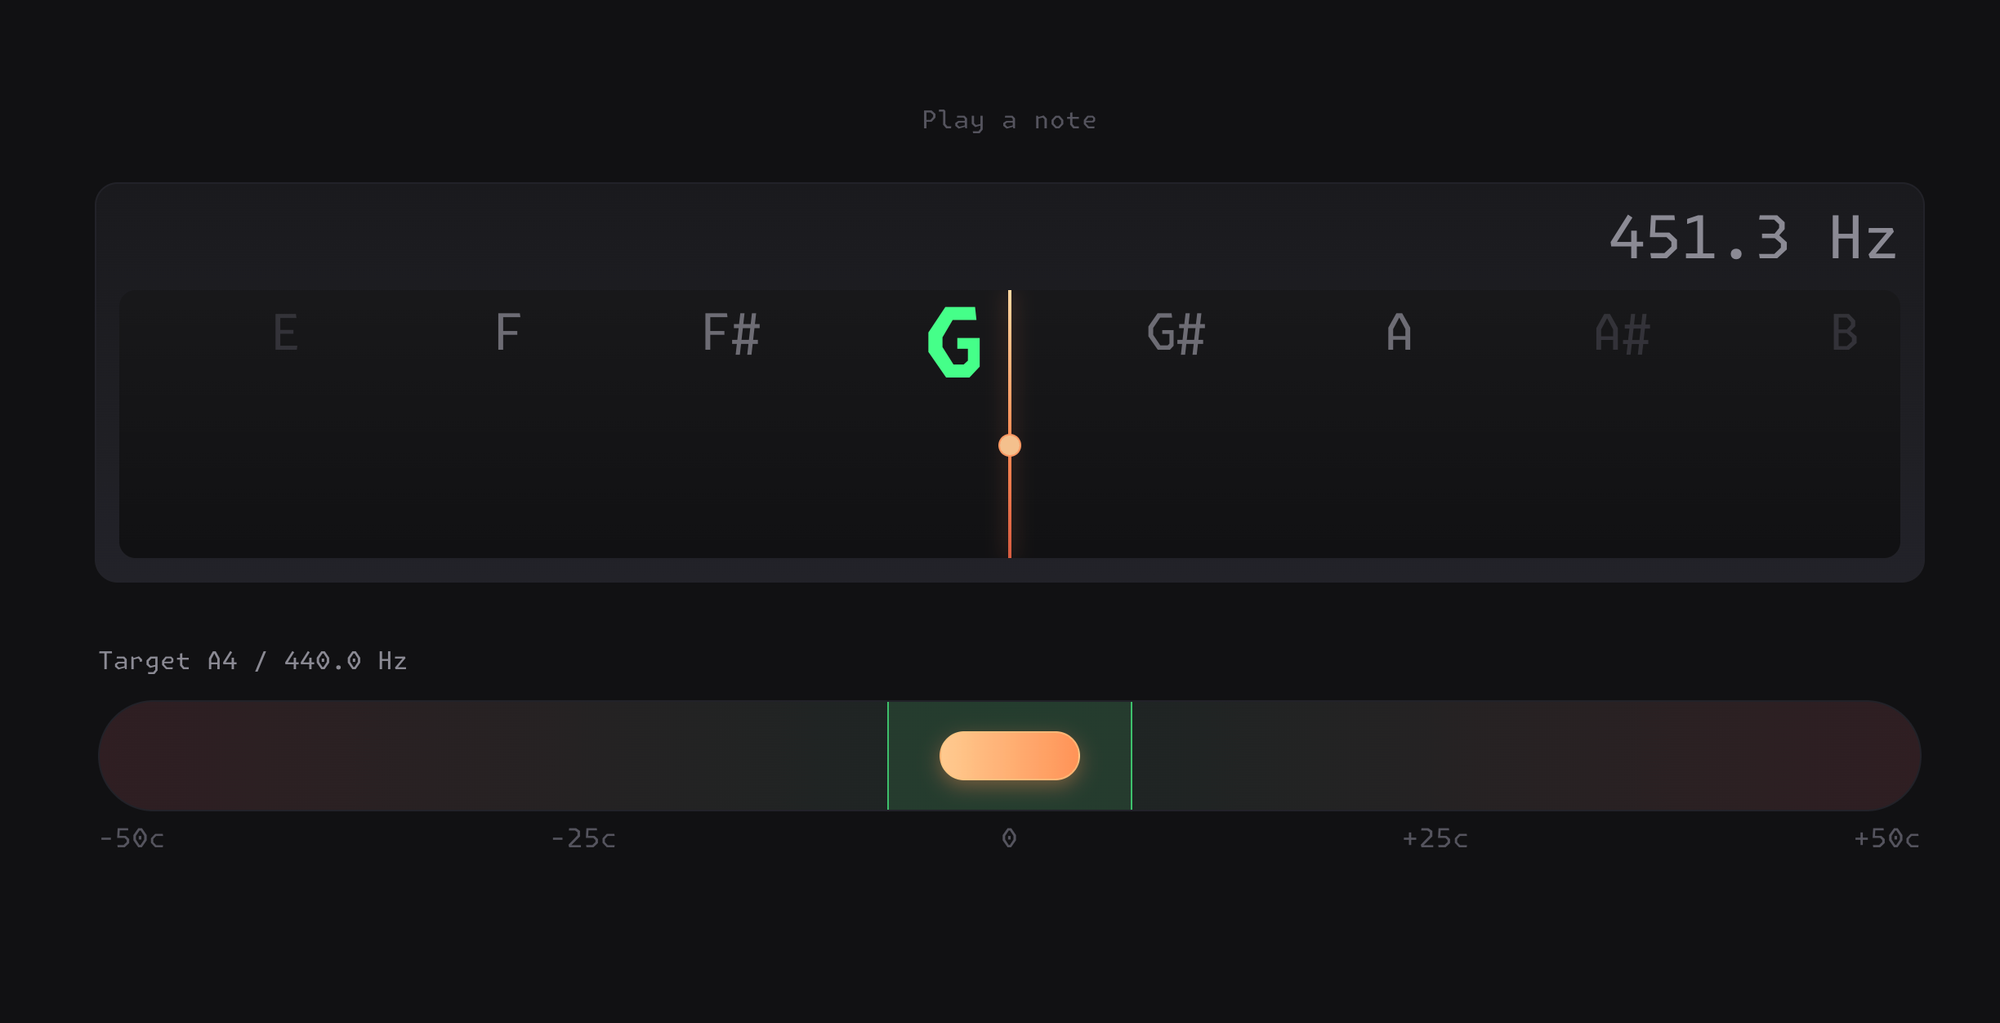The width and height of the screenshot is (2000, 1023).
Task: Click the left green in-tune boundary line
Action: pos(888,756)
